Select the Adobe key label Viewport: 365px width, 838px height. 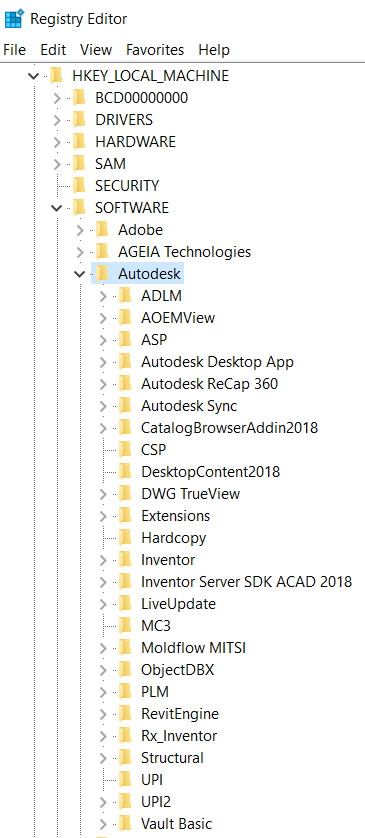(x=141, y=230)
